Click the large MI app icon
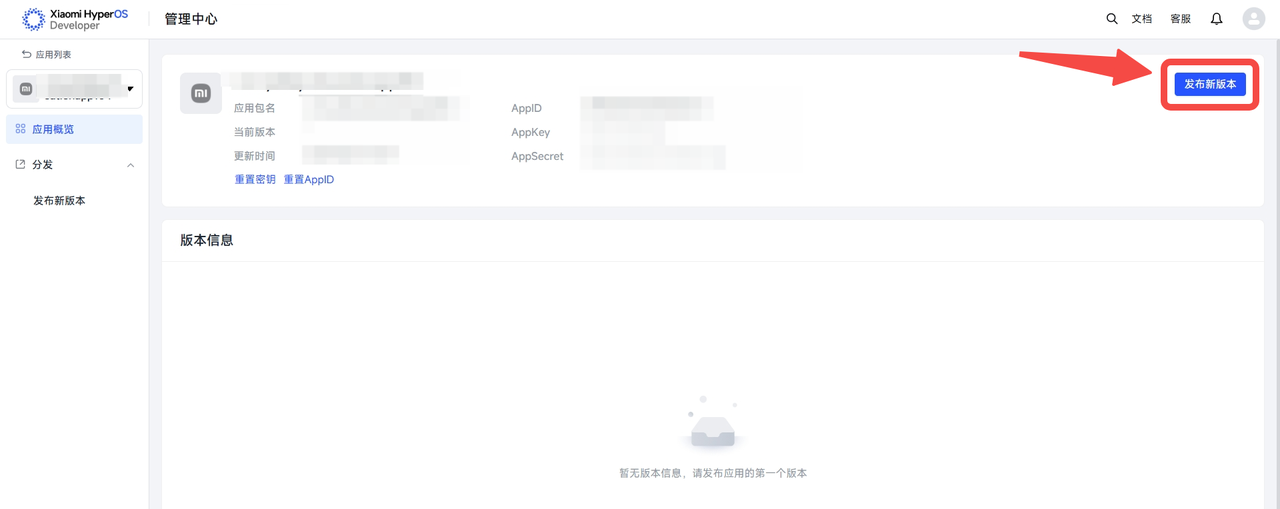Image resolution: width=1280 pixels, height=509 pixels. pos(201,93)
